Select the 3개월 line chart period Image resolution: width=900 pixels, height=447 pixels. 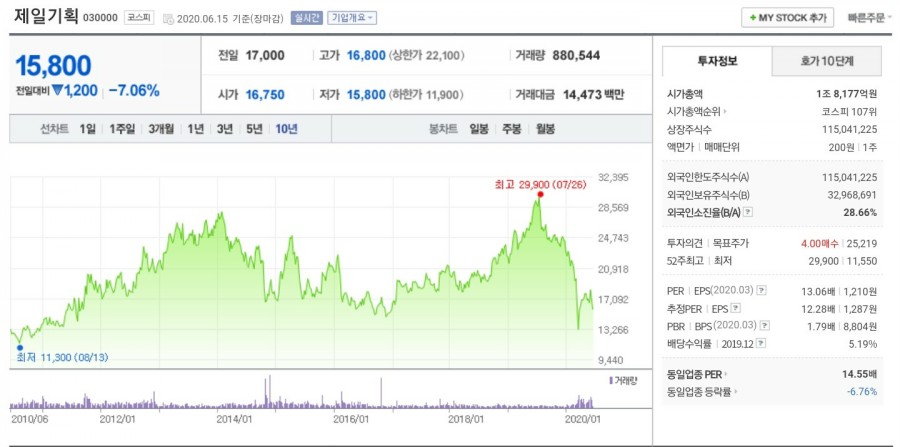pyautogui.click(x=161, y=129)
